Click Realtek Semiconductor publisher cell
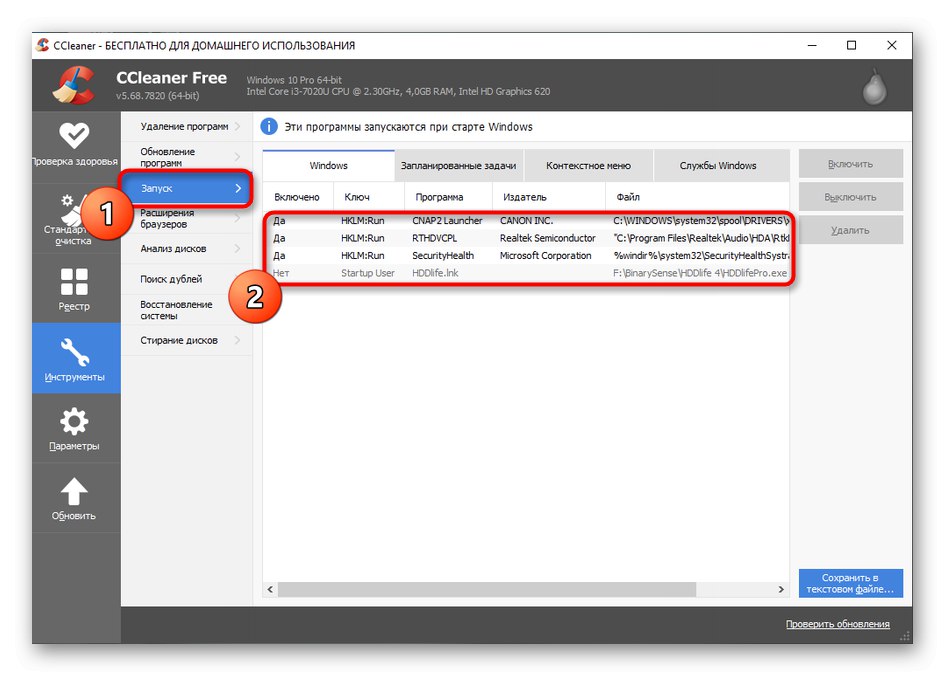The height and width of the screenshot is (676, 945). tap(547, 238)
